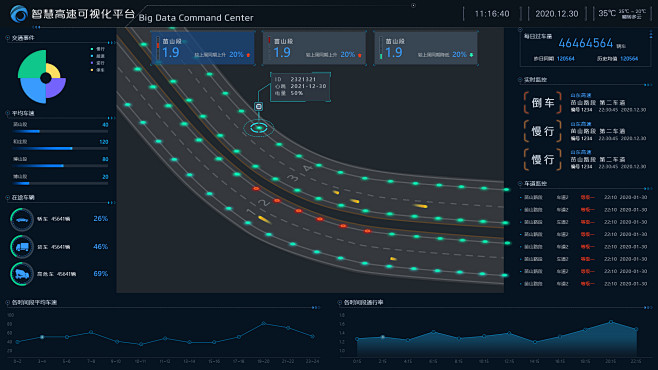Expand arrows of the bottom-left speed chart
Image resolution: width=658 pixels, height=370 pixels.
[x=316, y=307]
